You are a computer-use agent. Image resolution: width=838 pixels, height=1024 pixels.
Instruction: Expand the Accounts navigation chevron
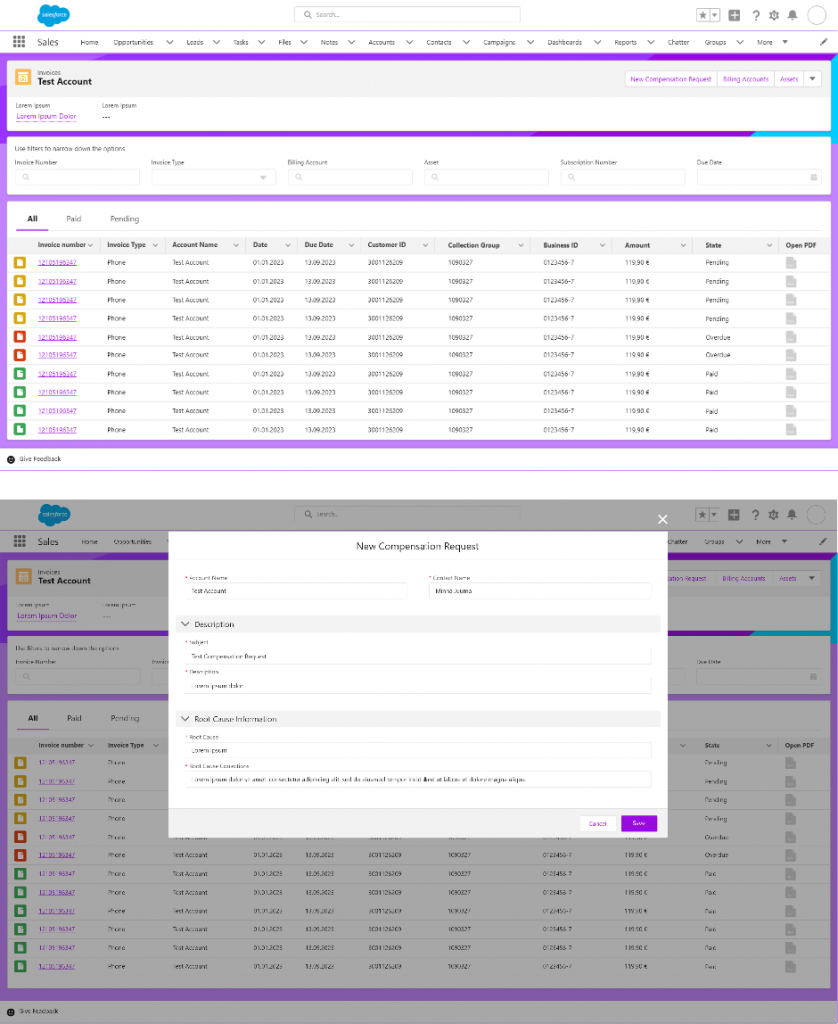(x=409, y=42)
